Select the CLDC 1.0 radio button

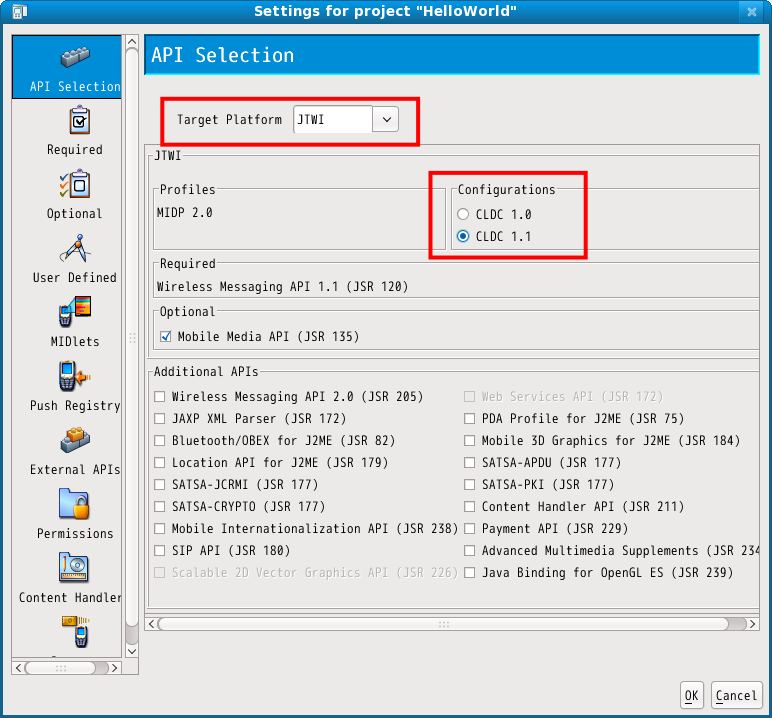462,214
